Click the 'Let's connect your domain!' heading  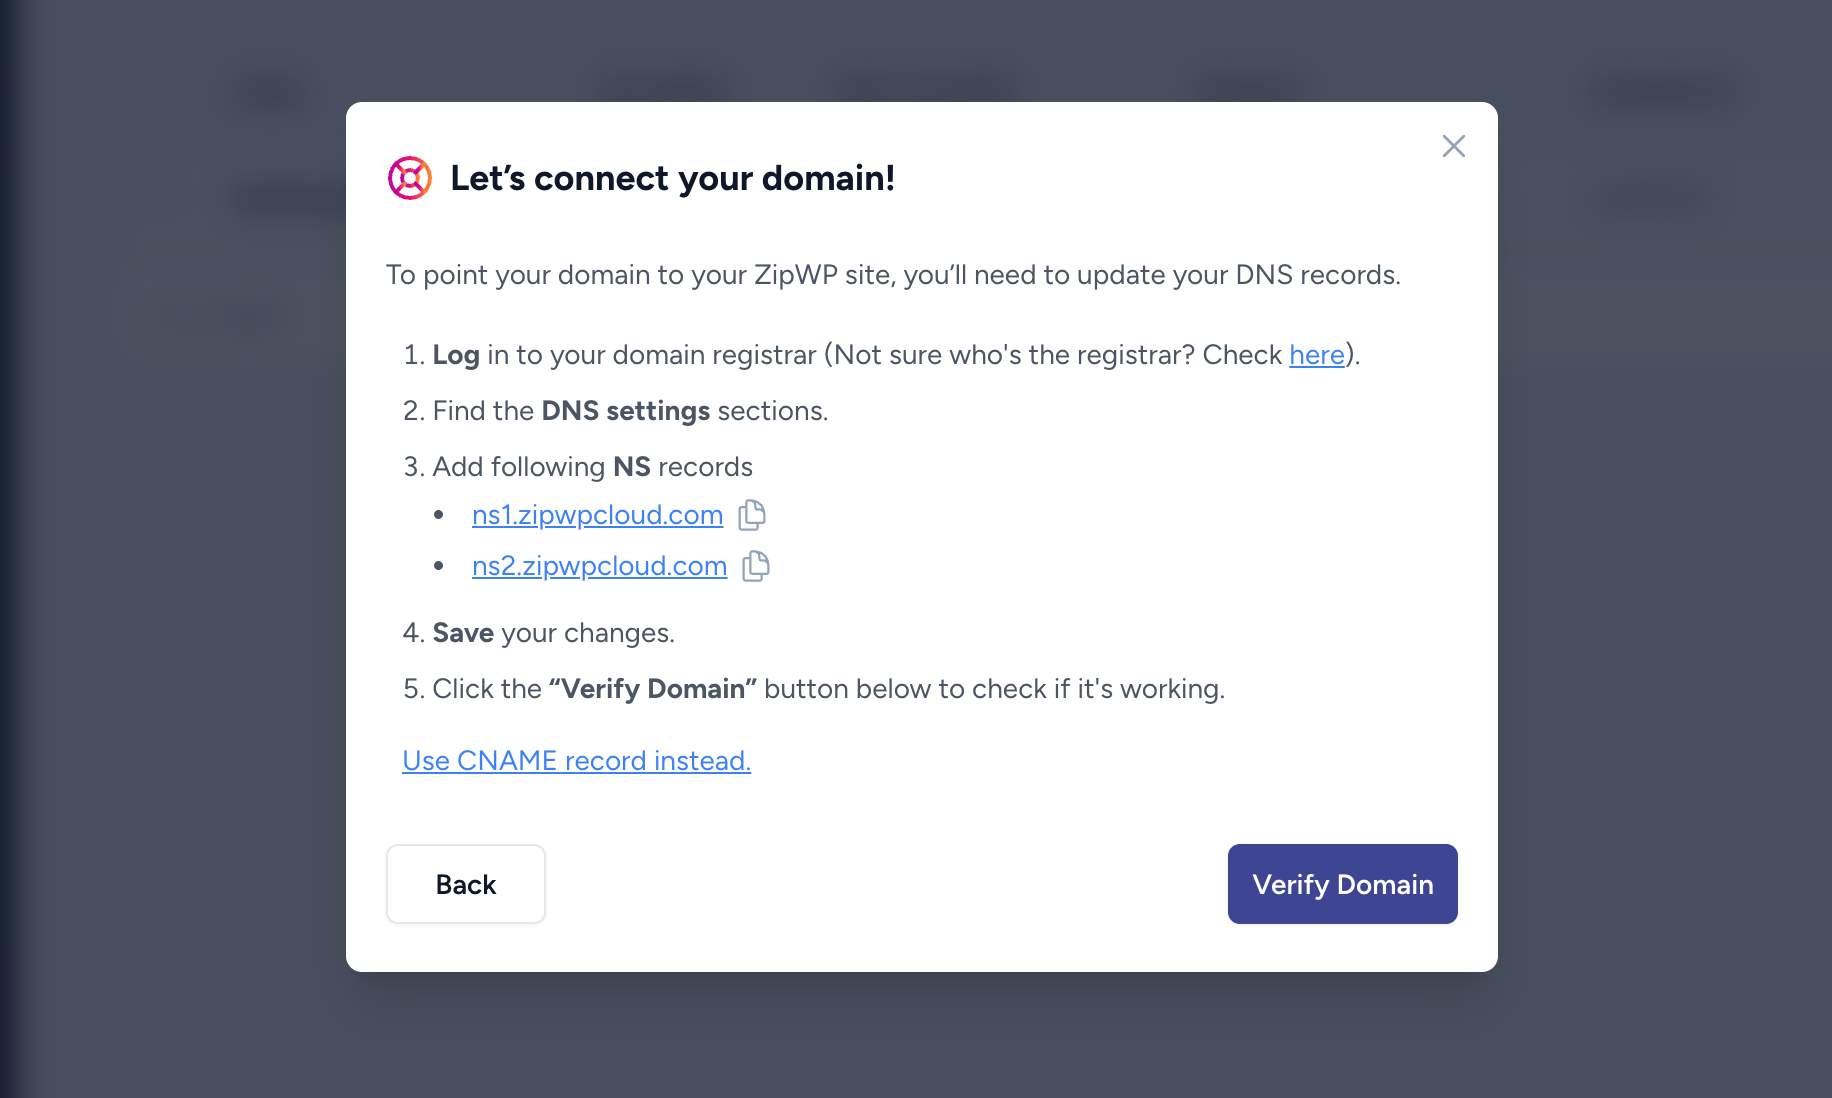tap(672, 178)
